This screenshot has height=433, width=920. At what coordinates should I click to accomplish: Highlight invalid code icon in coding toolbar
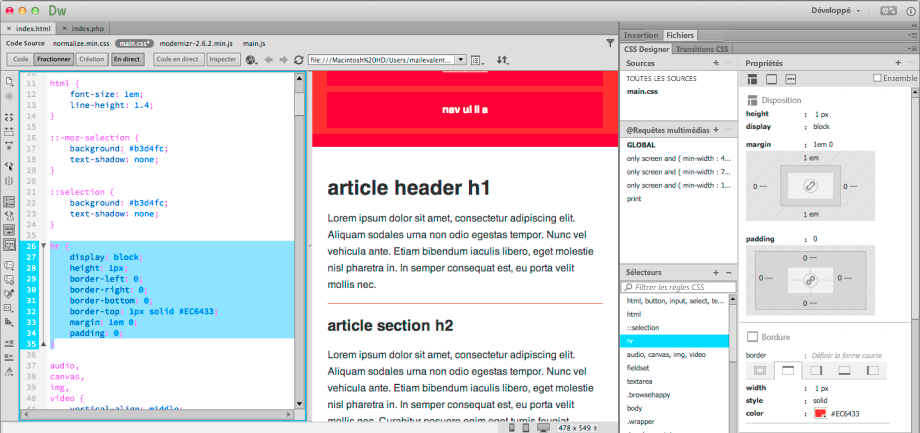click(x=9, y=216)
